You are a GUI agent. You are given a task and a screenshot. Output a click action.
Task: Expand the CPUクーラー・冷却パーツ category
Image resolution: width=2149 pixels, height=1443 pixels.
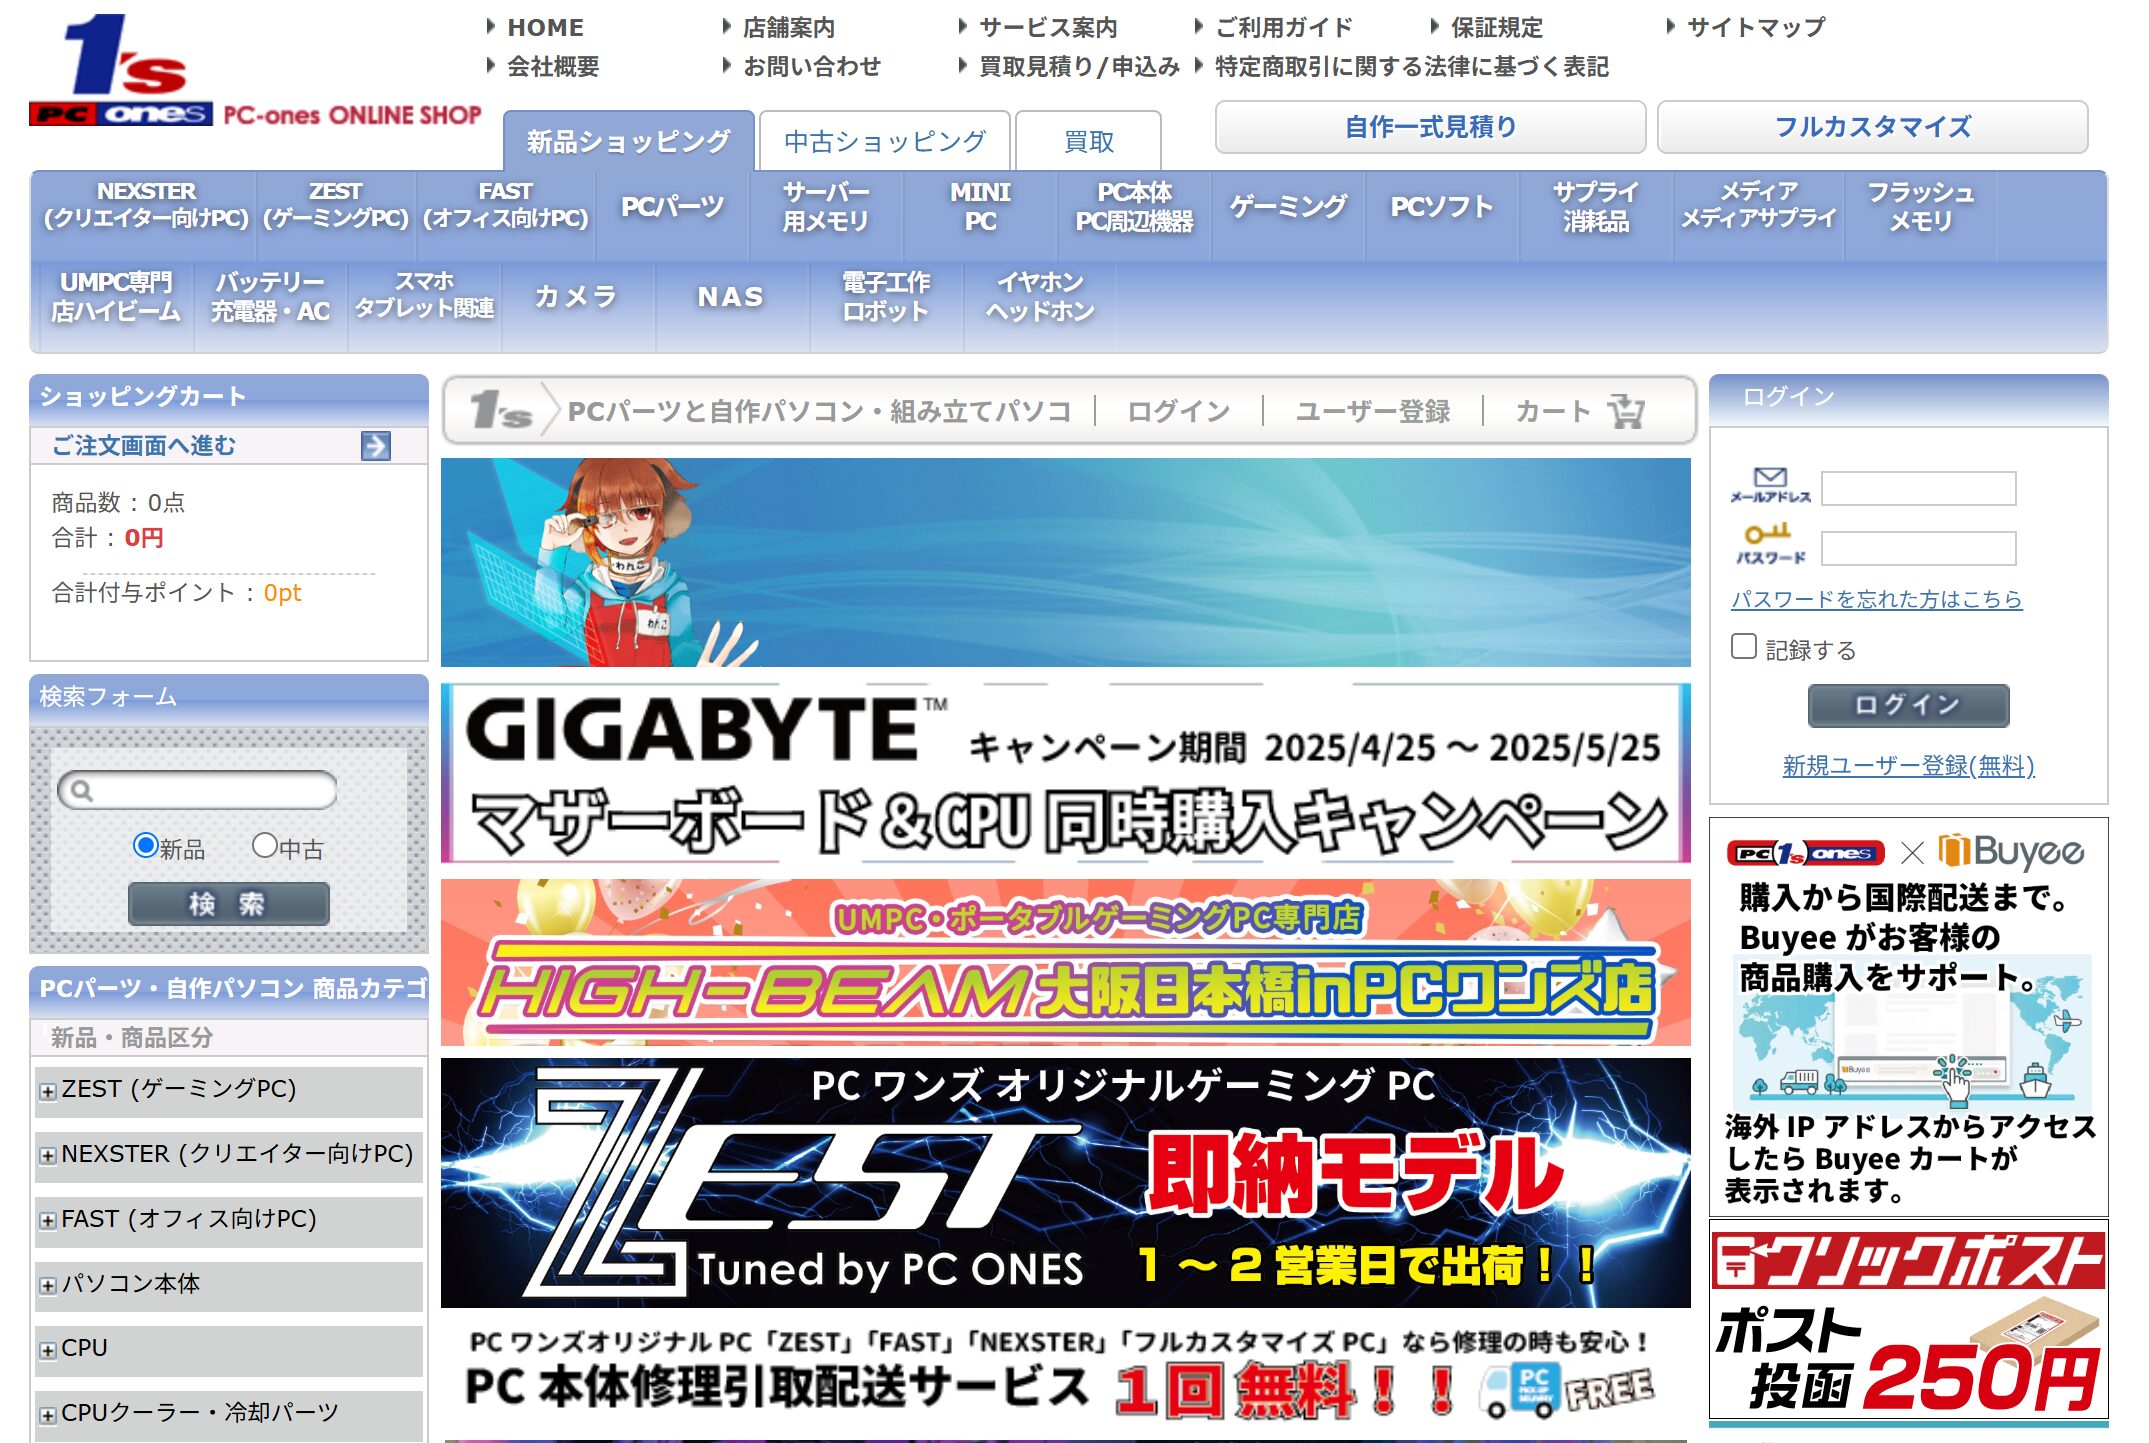click(x=47, y=1416)
